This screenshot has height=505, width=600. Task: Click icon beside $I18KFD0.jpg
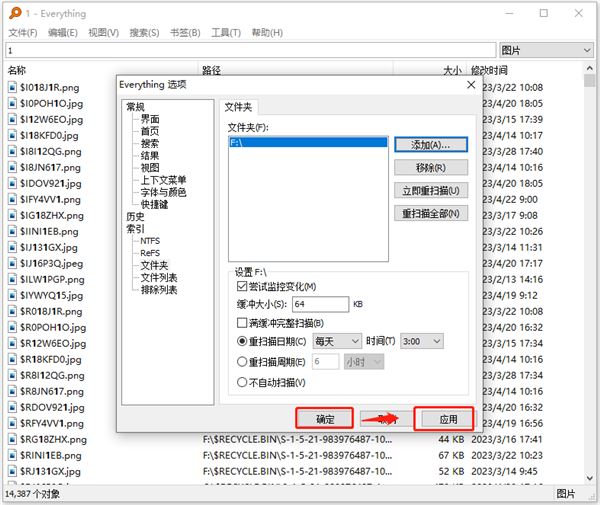(x=13, y=136)
